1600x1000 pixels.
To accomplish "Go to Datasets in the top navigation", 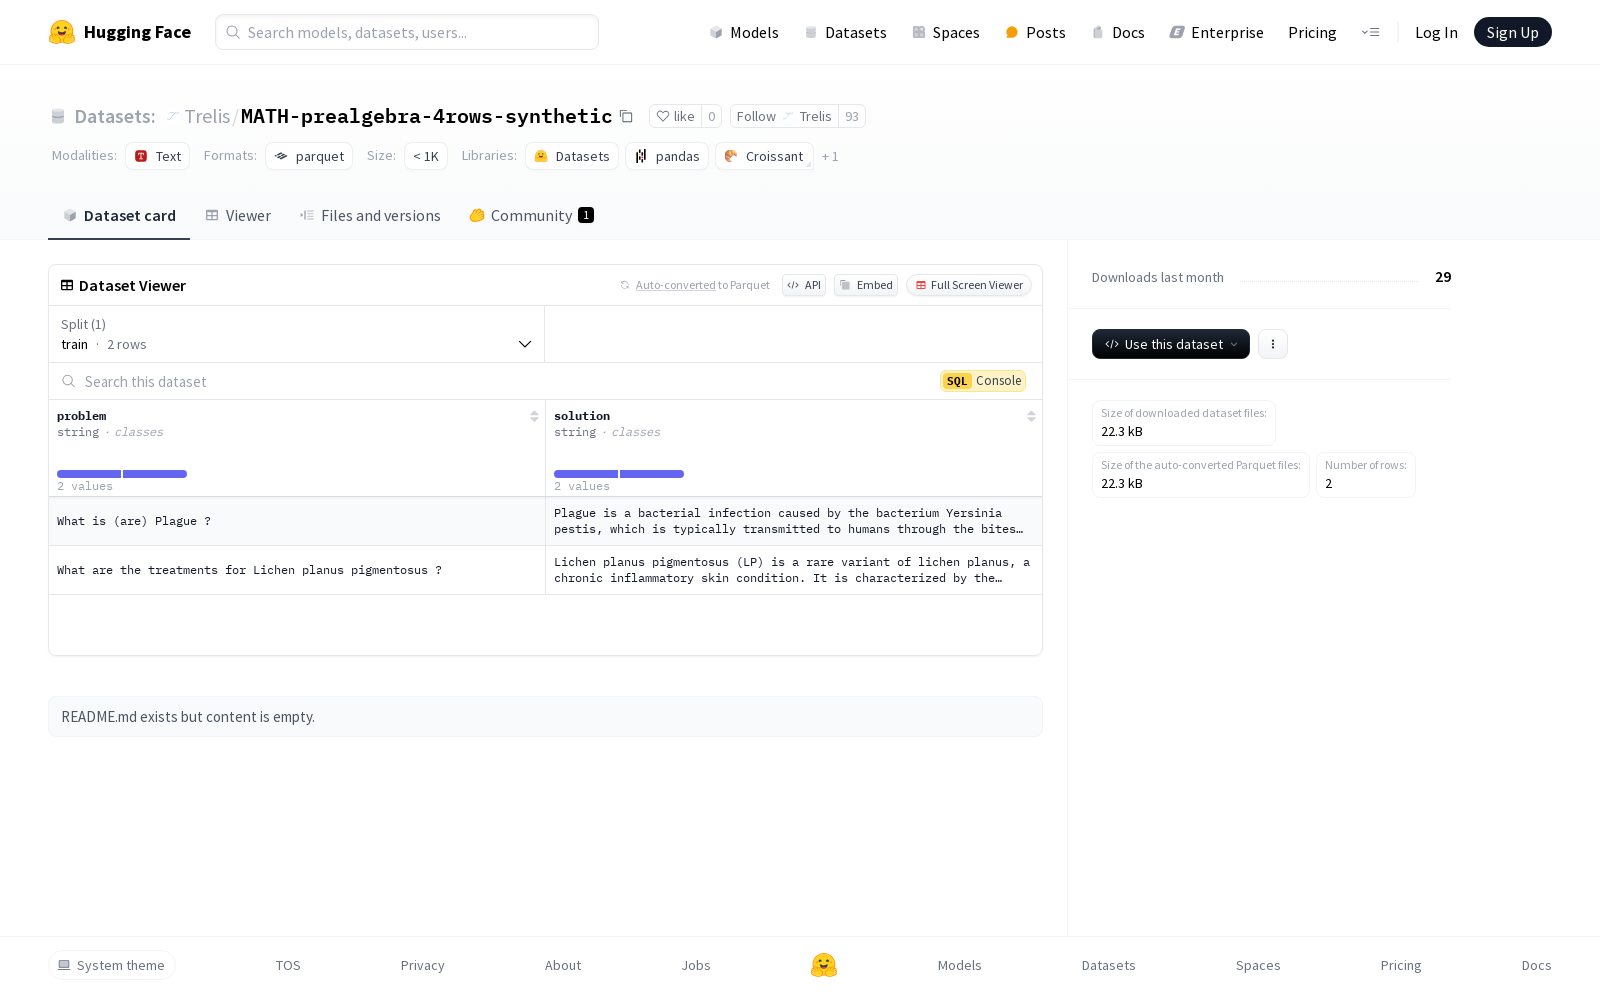I will pos(845,32).
